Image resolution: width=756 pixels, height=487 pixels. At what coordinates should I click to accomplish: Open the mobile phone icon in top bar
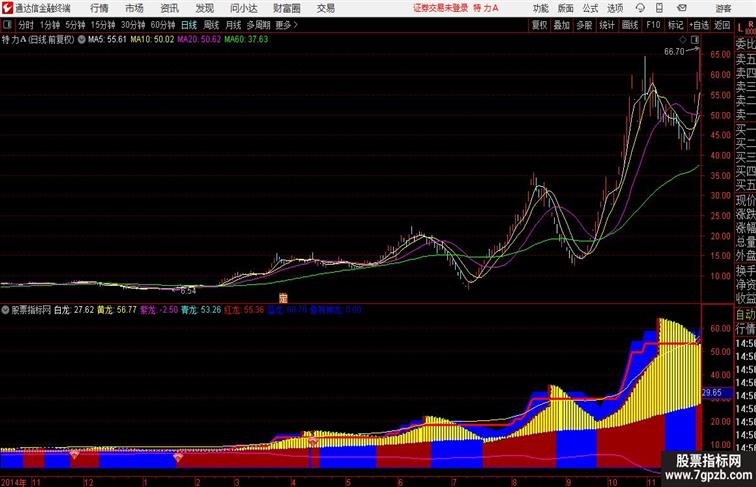659,8
